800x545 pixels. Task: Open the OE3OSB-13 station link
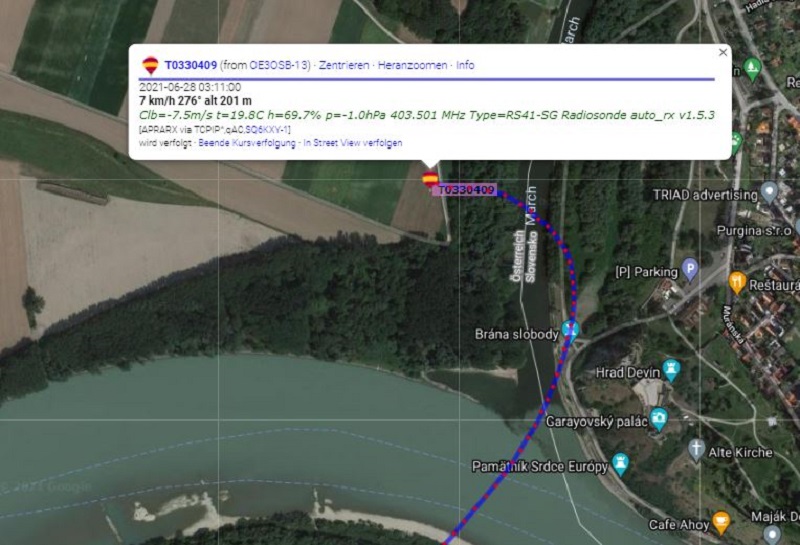tap(278, 65)
